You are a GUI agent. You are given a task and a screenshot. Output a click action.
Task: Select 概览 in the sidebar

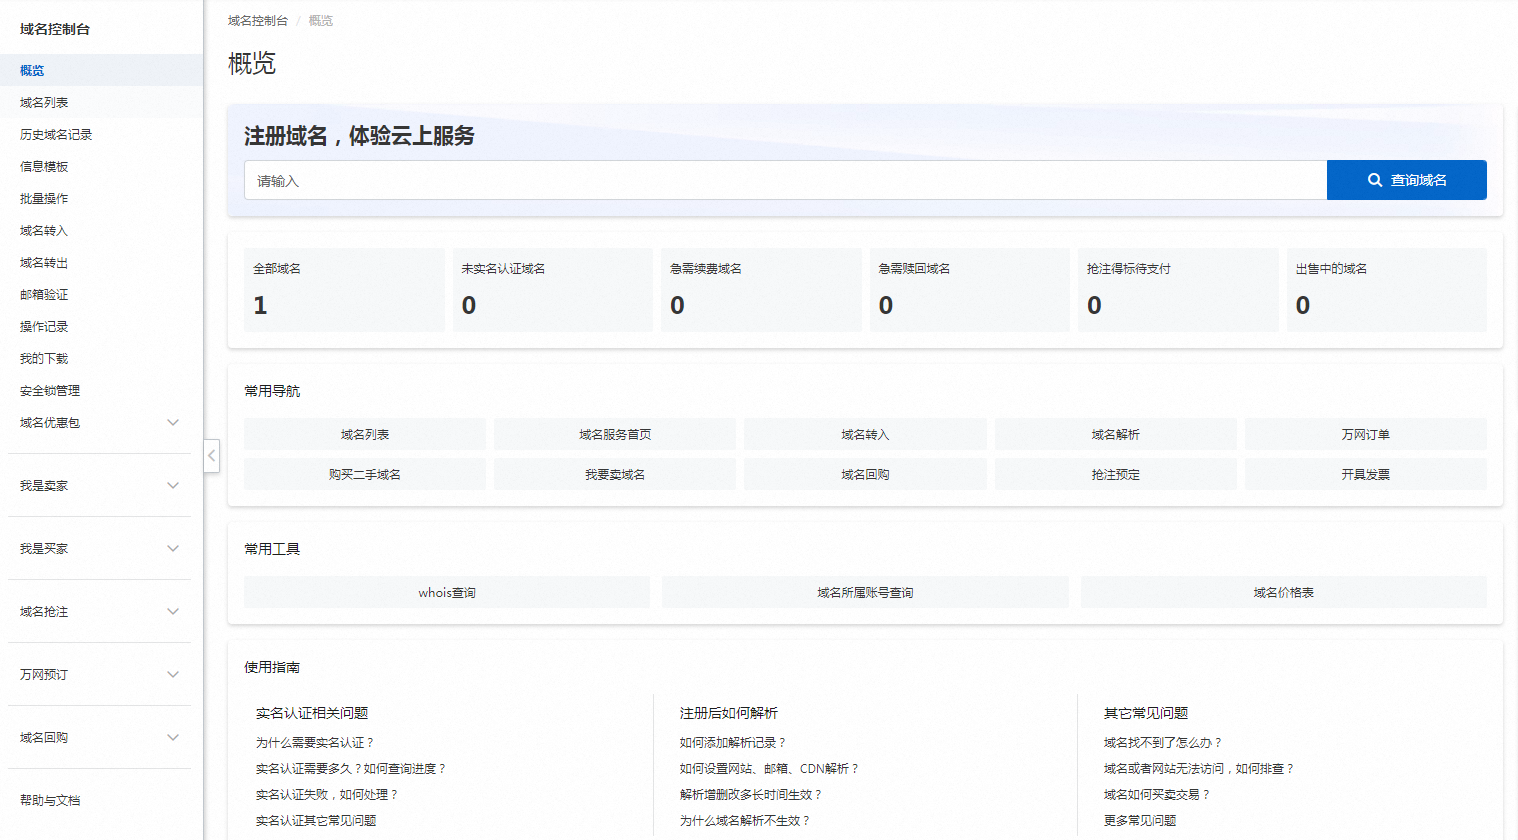click(x=101, y=70)
